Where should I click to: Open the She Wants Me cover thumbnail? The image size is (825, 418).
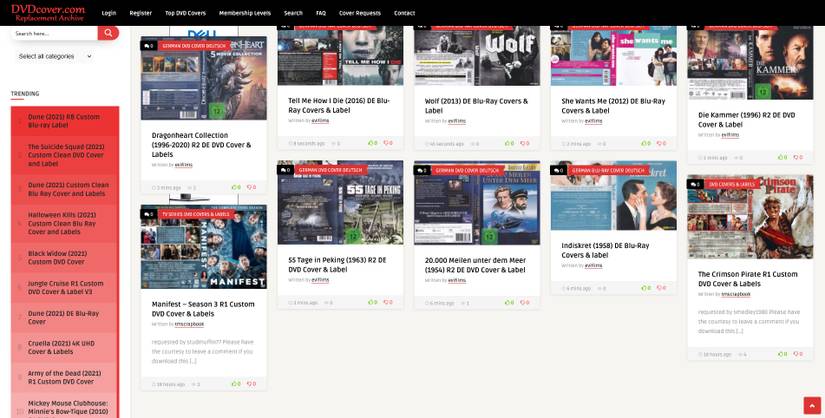(613, 55)
